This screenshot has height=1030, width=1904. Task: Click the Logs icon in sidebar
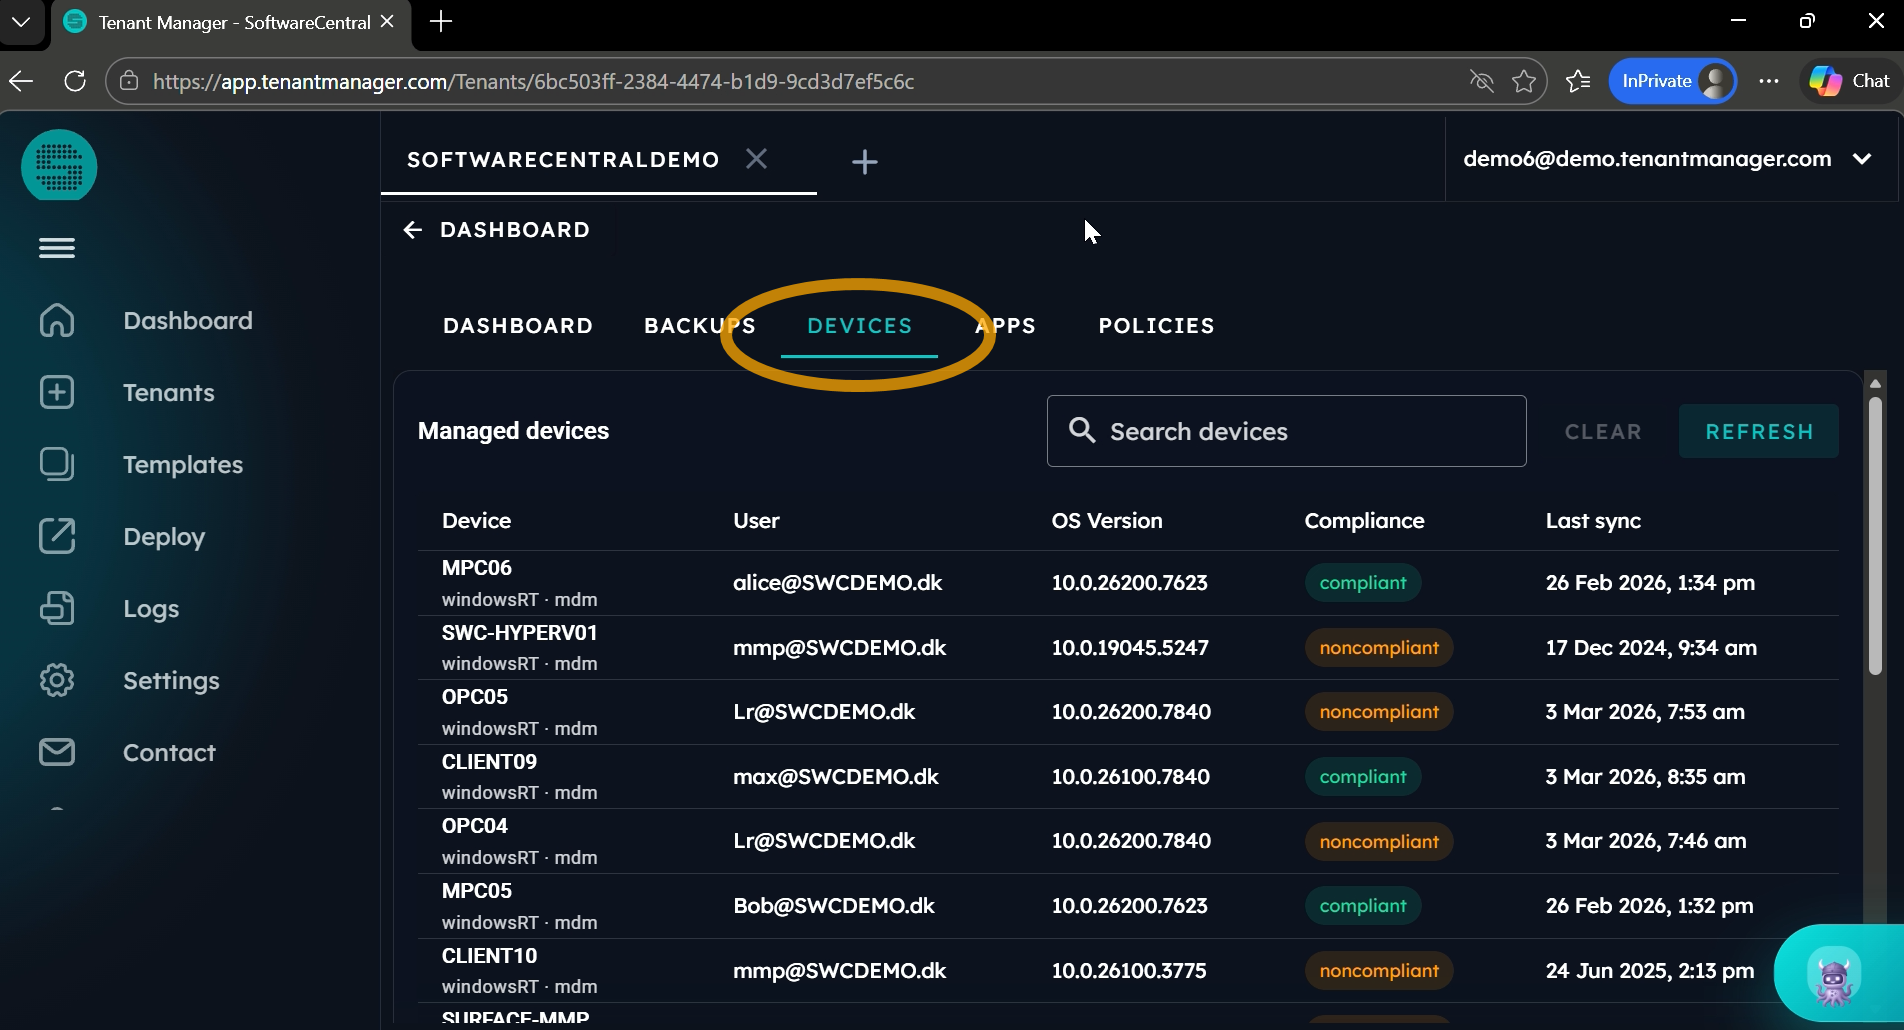point(57,608)
